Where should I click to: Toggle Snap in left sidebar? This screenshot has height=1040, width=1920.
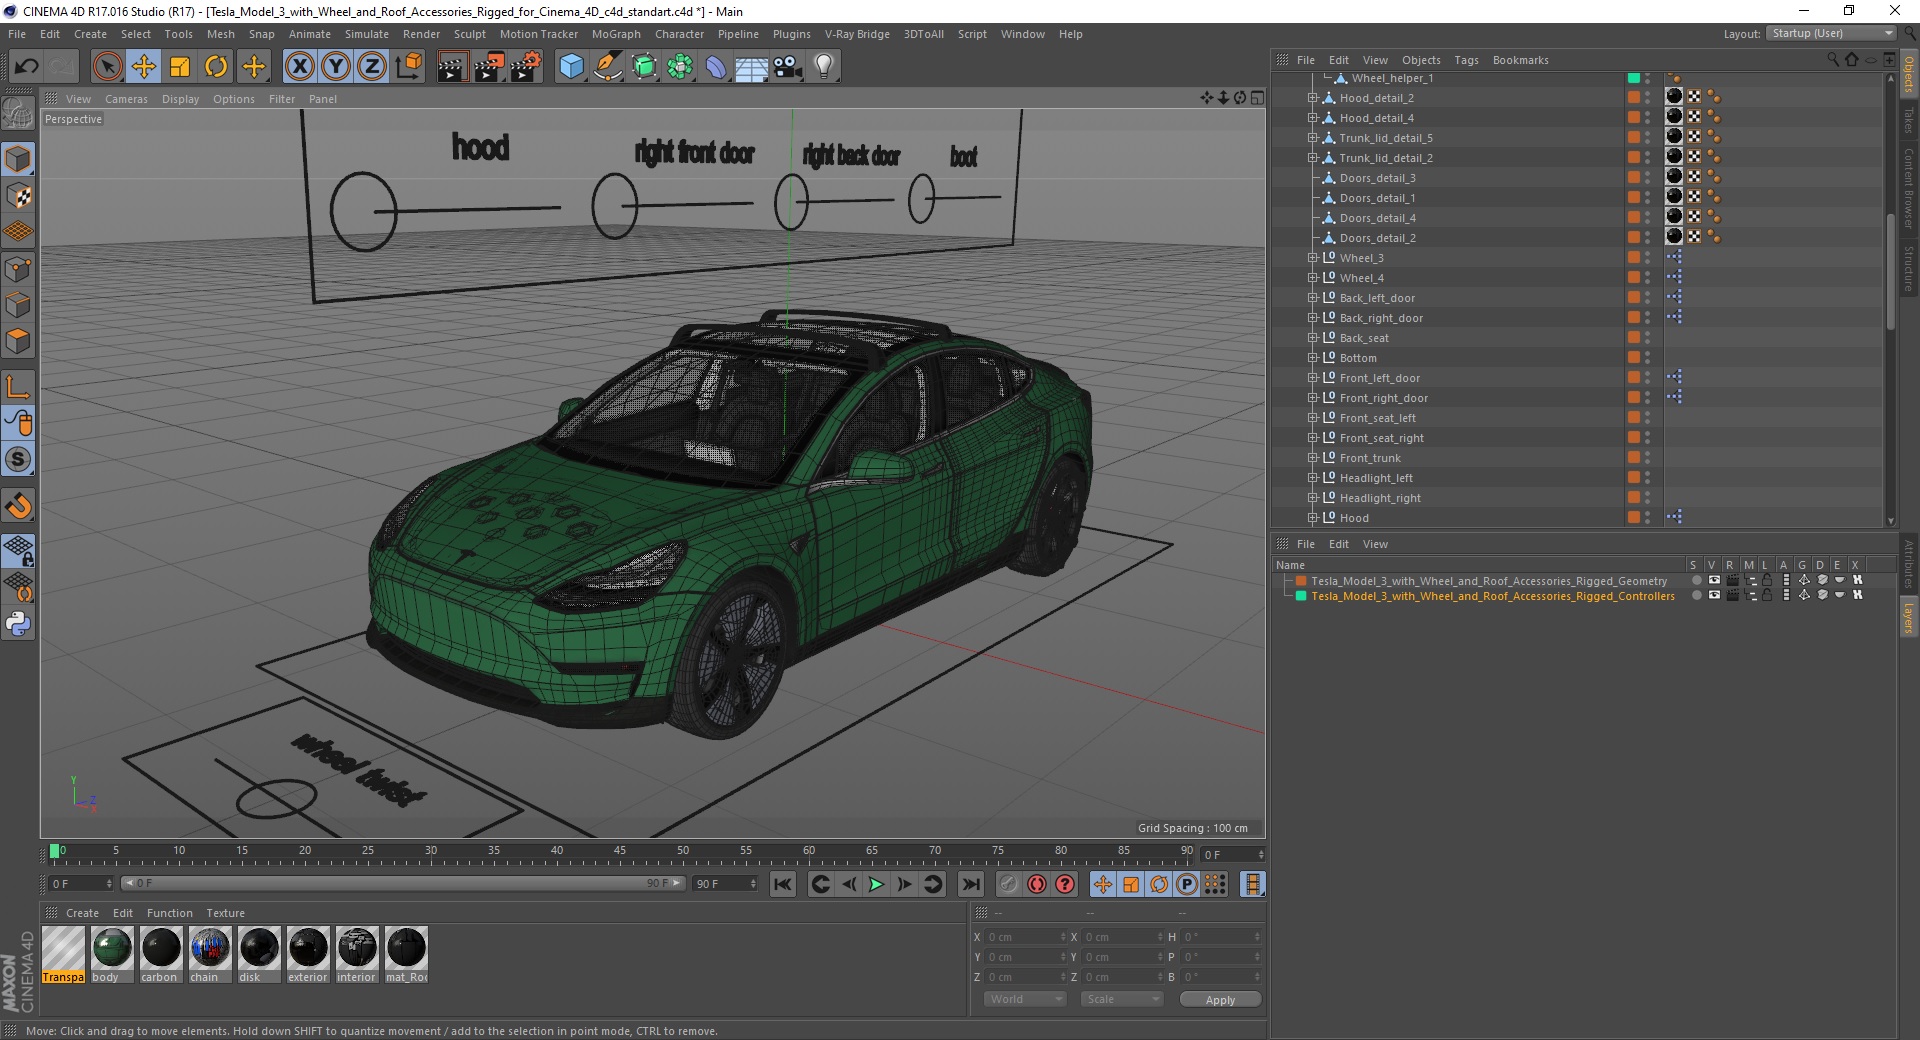coord(18,459)
